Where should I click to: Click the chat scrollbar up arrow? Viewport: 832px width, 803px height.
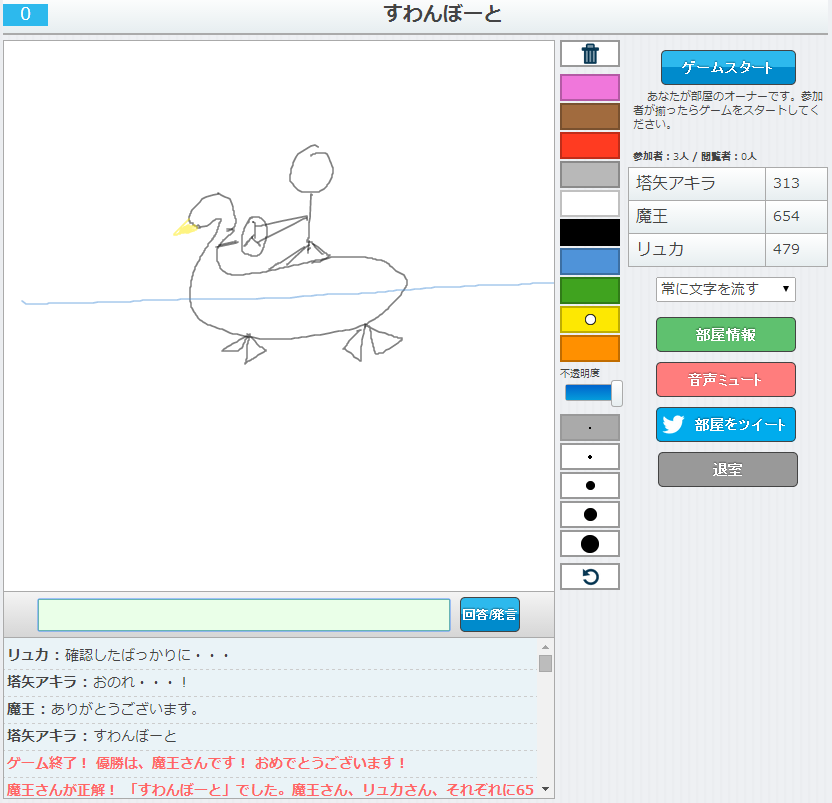(x=545, y=647)
